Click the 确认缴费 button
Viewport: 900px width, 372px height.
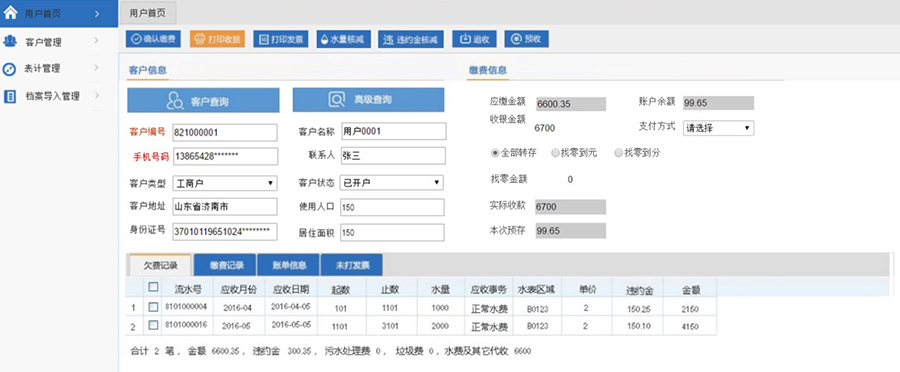(x=153, y=39)
